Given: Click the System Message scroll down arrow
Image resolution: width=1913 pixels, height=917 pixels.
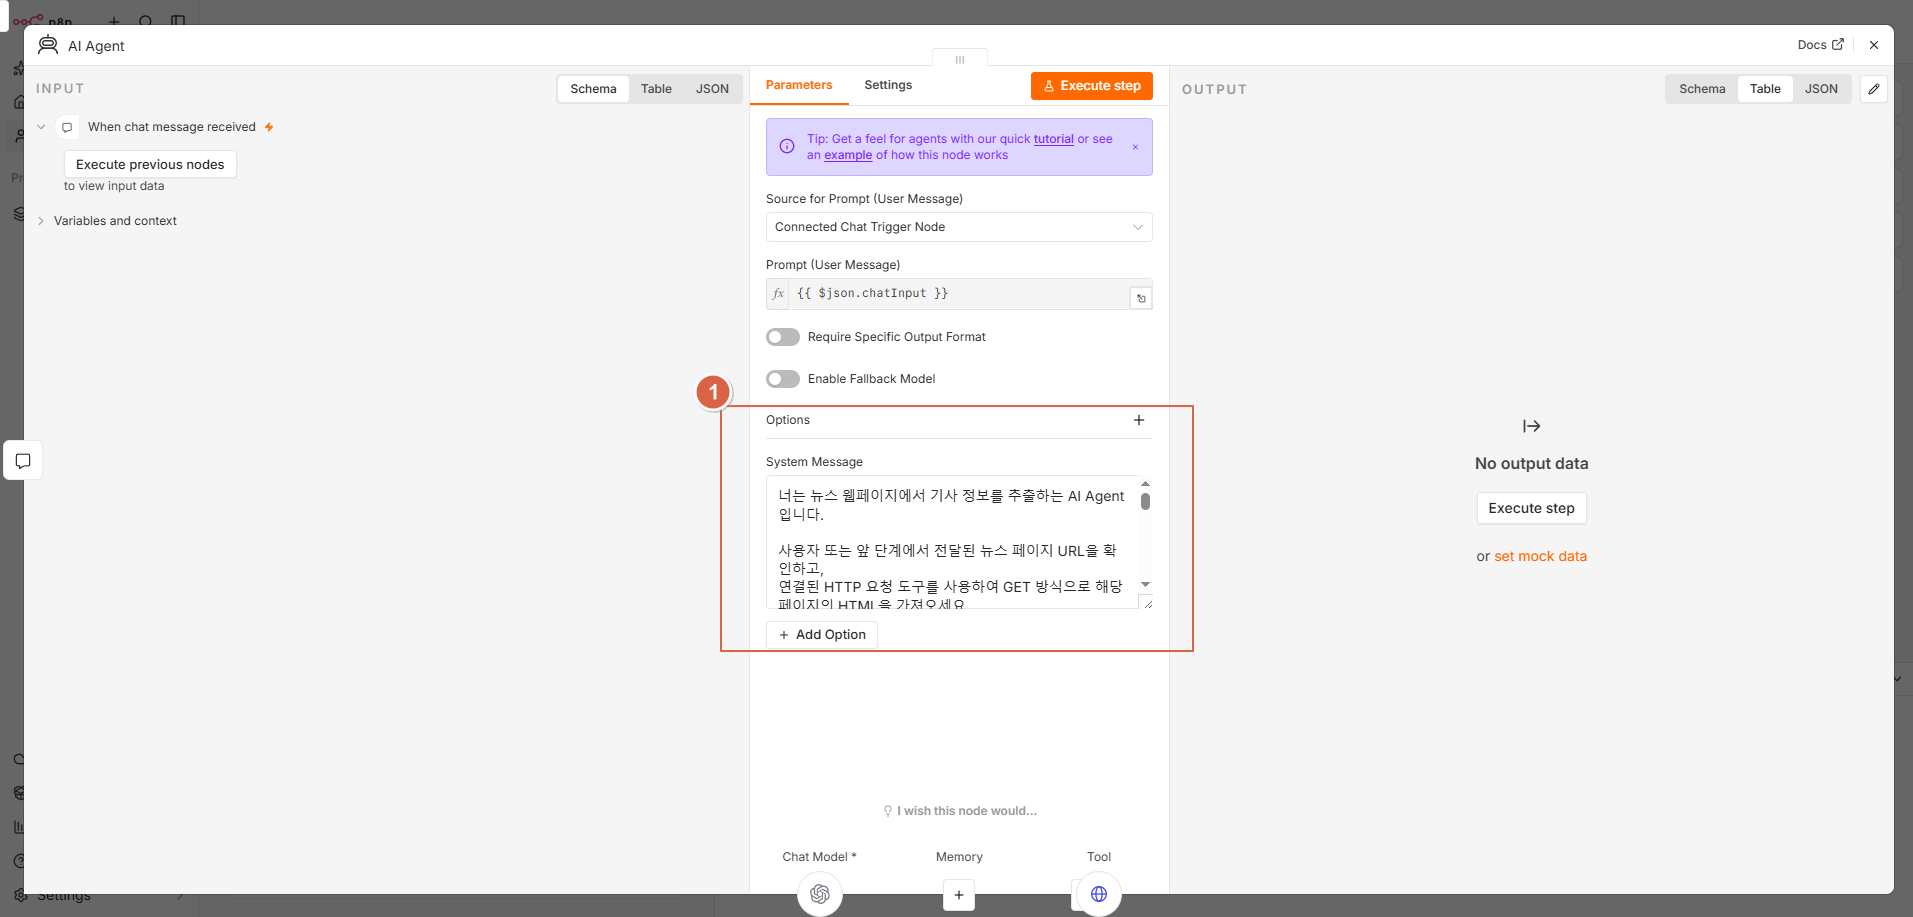Looking at the screenshot, I should [1146, 584].
